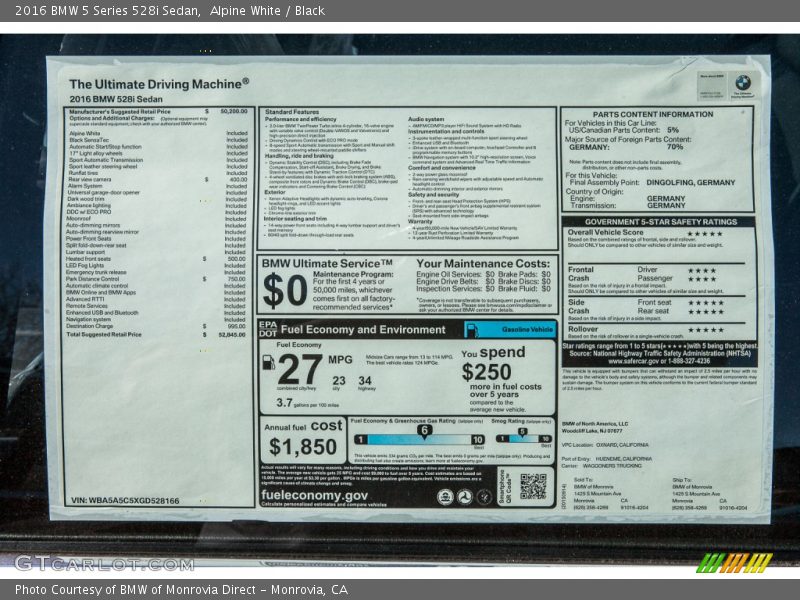Click the third round agency seal near the QR code
Image resolution: width=800 pixels, height=600 pixels.
[484, 496]
